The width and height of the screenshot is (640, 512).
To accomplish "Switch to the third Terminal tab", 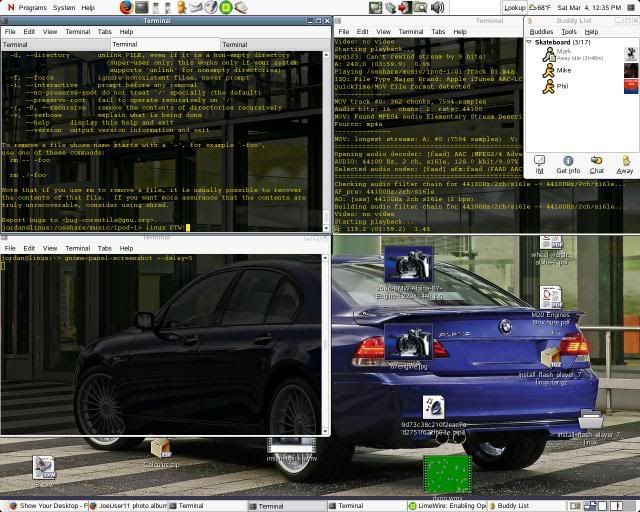I will tap(275, 45).
